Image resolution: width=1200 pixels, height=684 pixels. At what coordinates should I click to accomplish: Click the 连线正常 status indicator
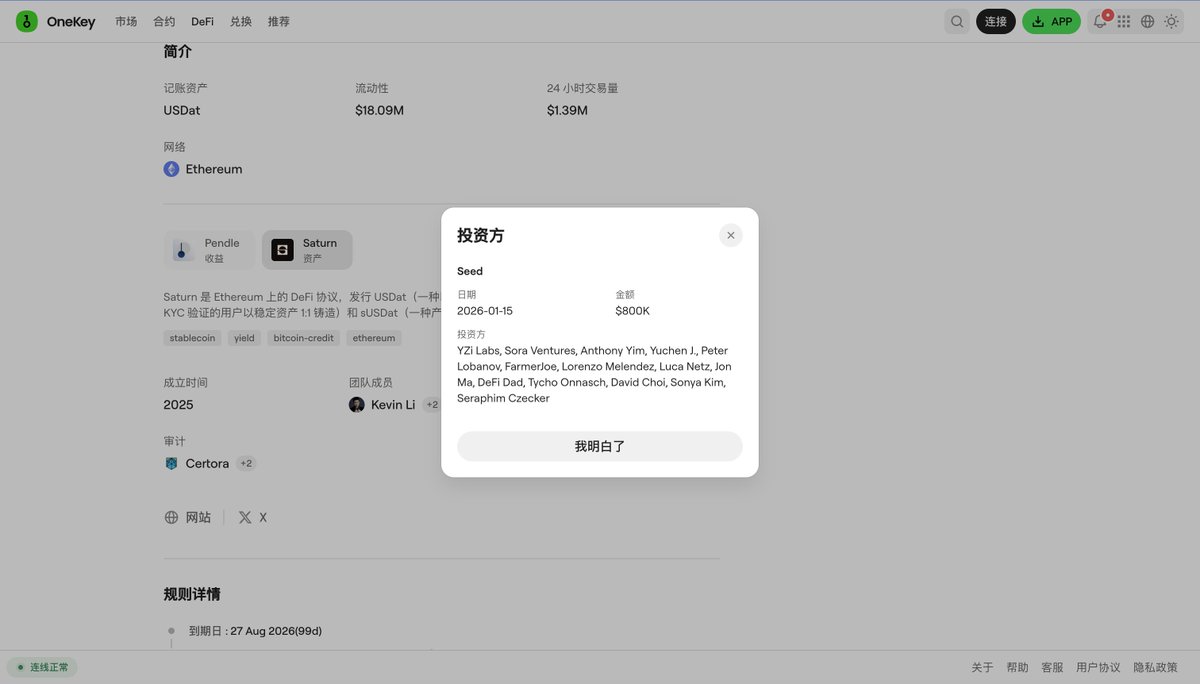pyautogui.click(x=42, y=667)
